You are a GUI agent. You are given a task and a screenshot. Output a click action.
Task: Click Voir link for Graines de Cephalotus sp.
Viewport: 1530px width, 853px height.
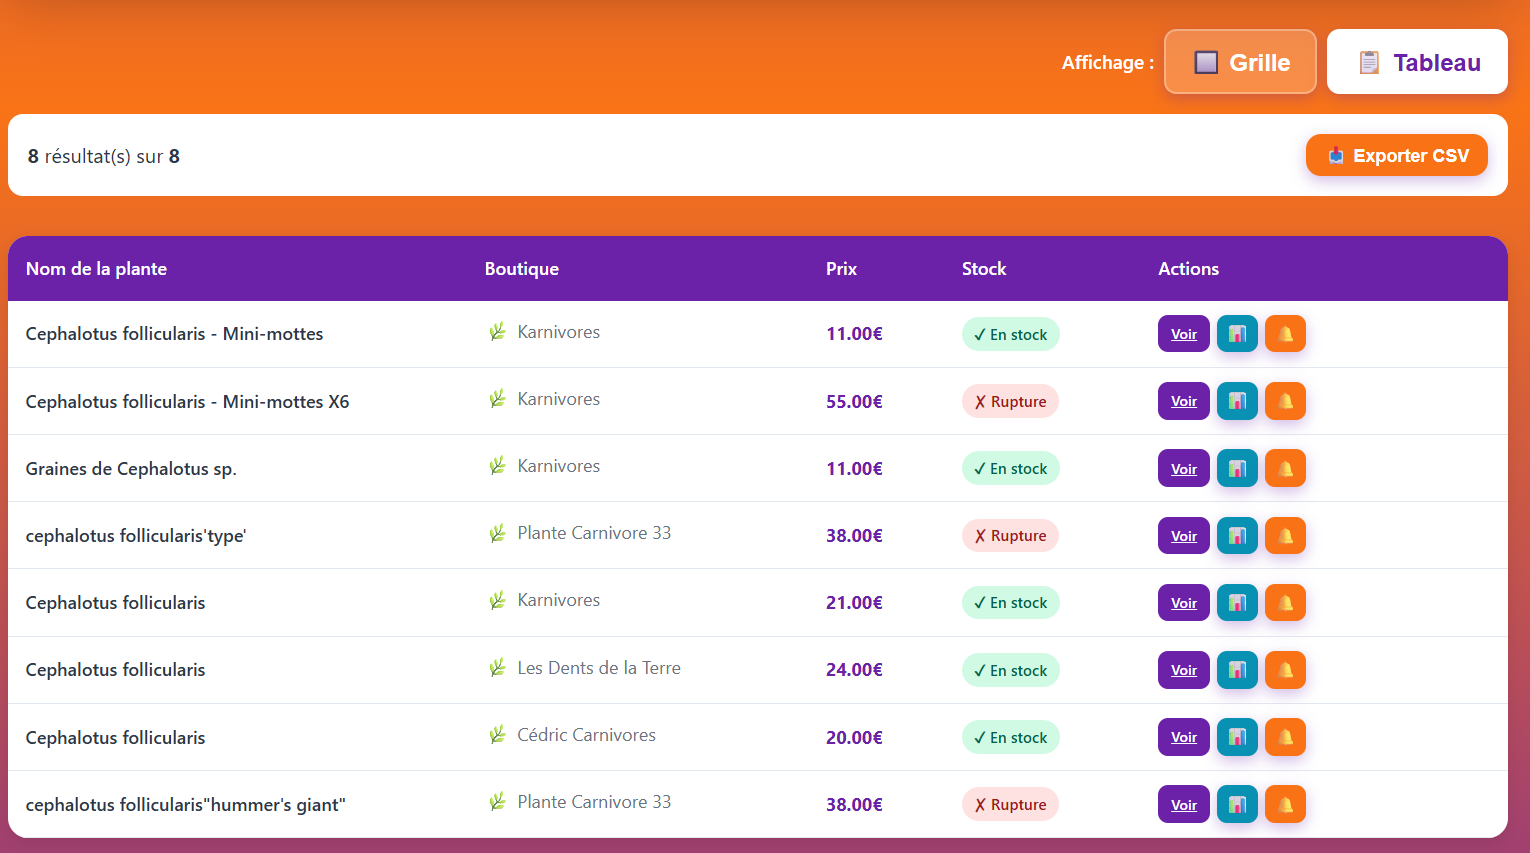1184,469
